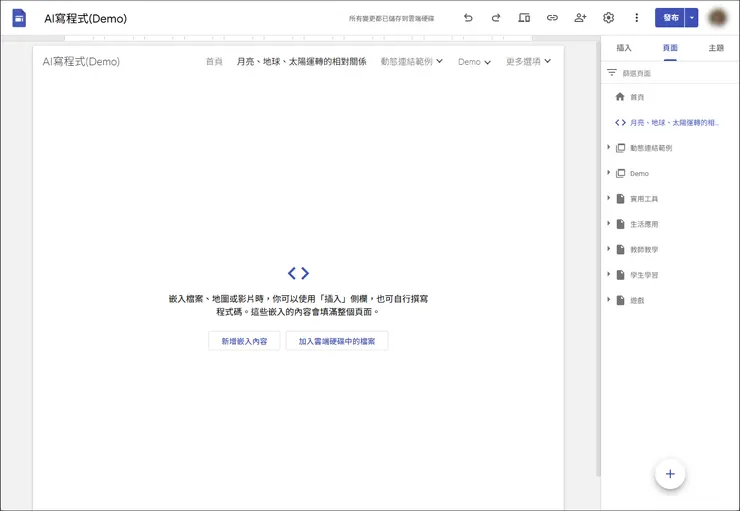Image resolution: width=740 pixels, height=511 pixels.
Task: Undo the last change
Action: tap(468, 18)
